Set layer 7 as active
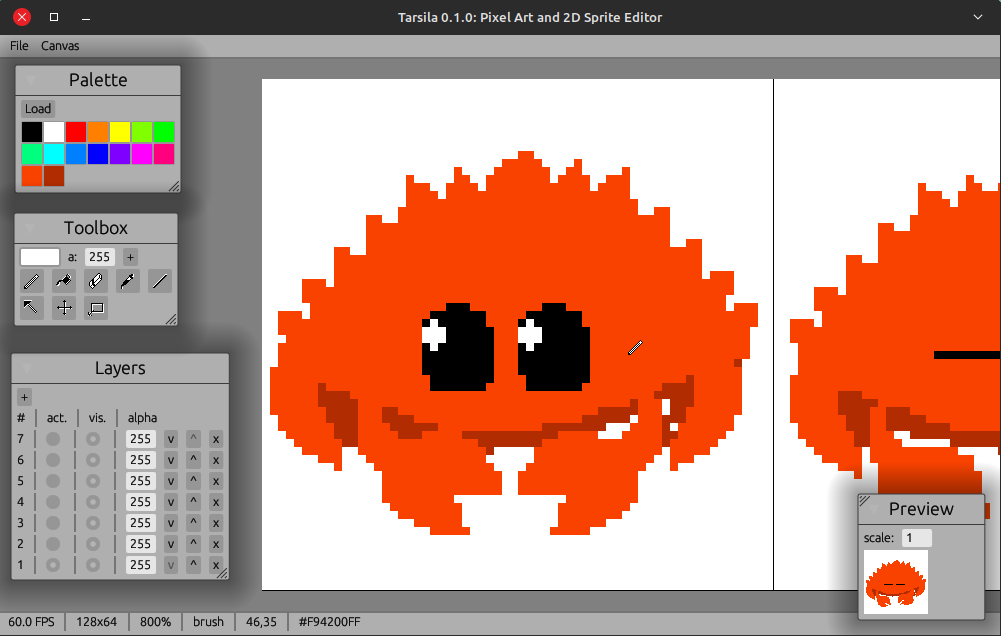 click(x=53, y=439)
